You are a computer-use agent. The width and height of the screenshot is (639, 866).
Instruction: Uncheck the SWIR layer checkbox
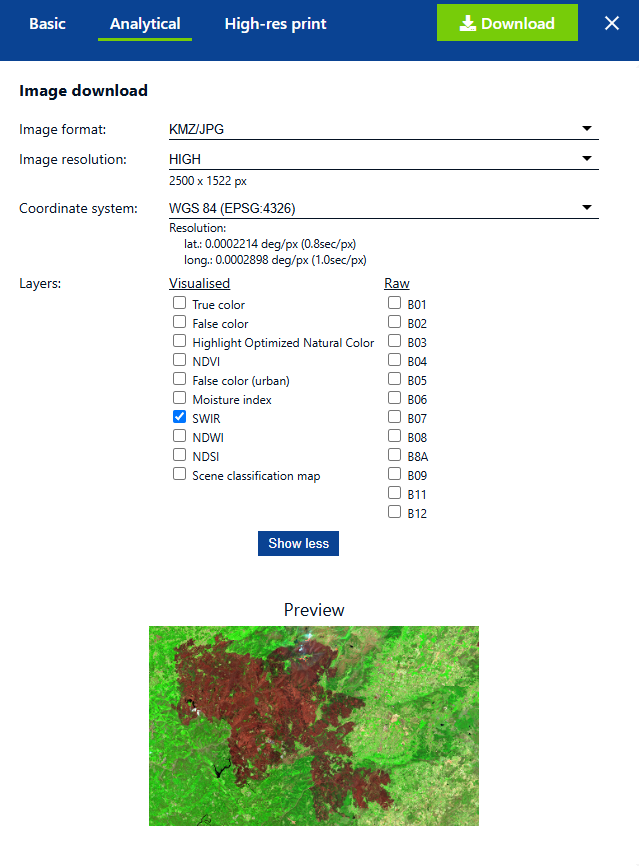(x=180, y=417)
